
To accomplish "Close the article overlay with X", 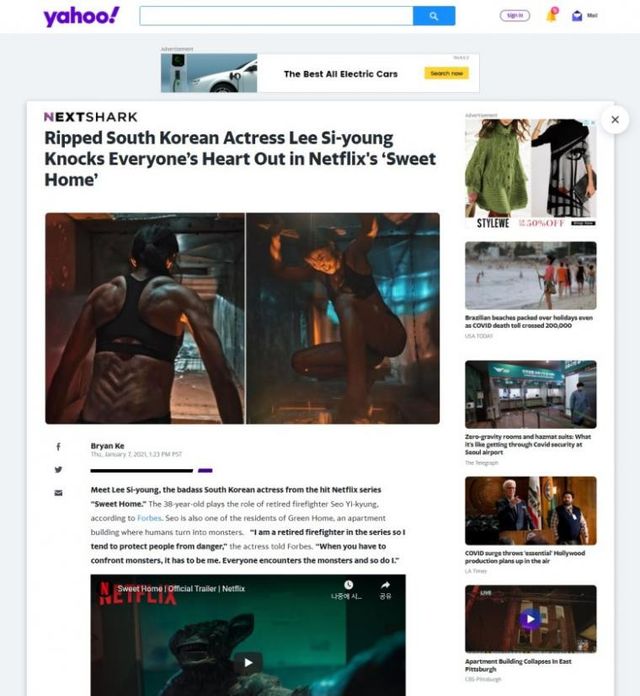I will (615, 119).
